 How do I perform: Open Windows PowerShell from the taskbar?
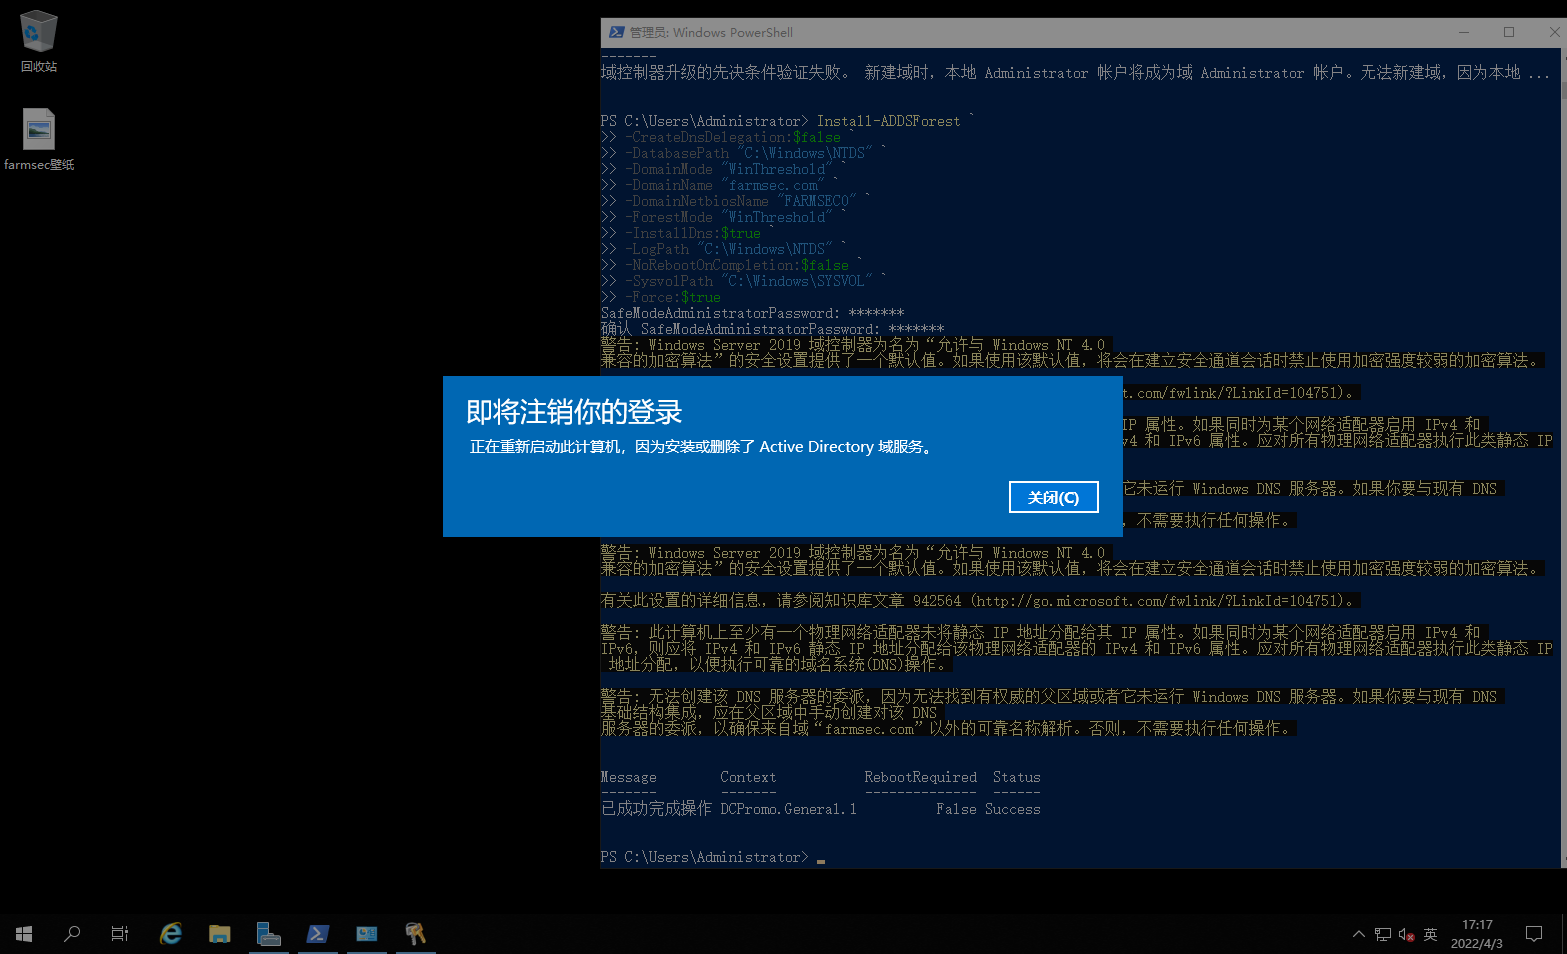[318, 934]
